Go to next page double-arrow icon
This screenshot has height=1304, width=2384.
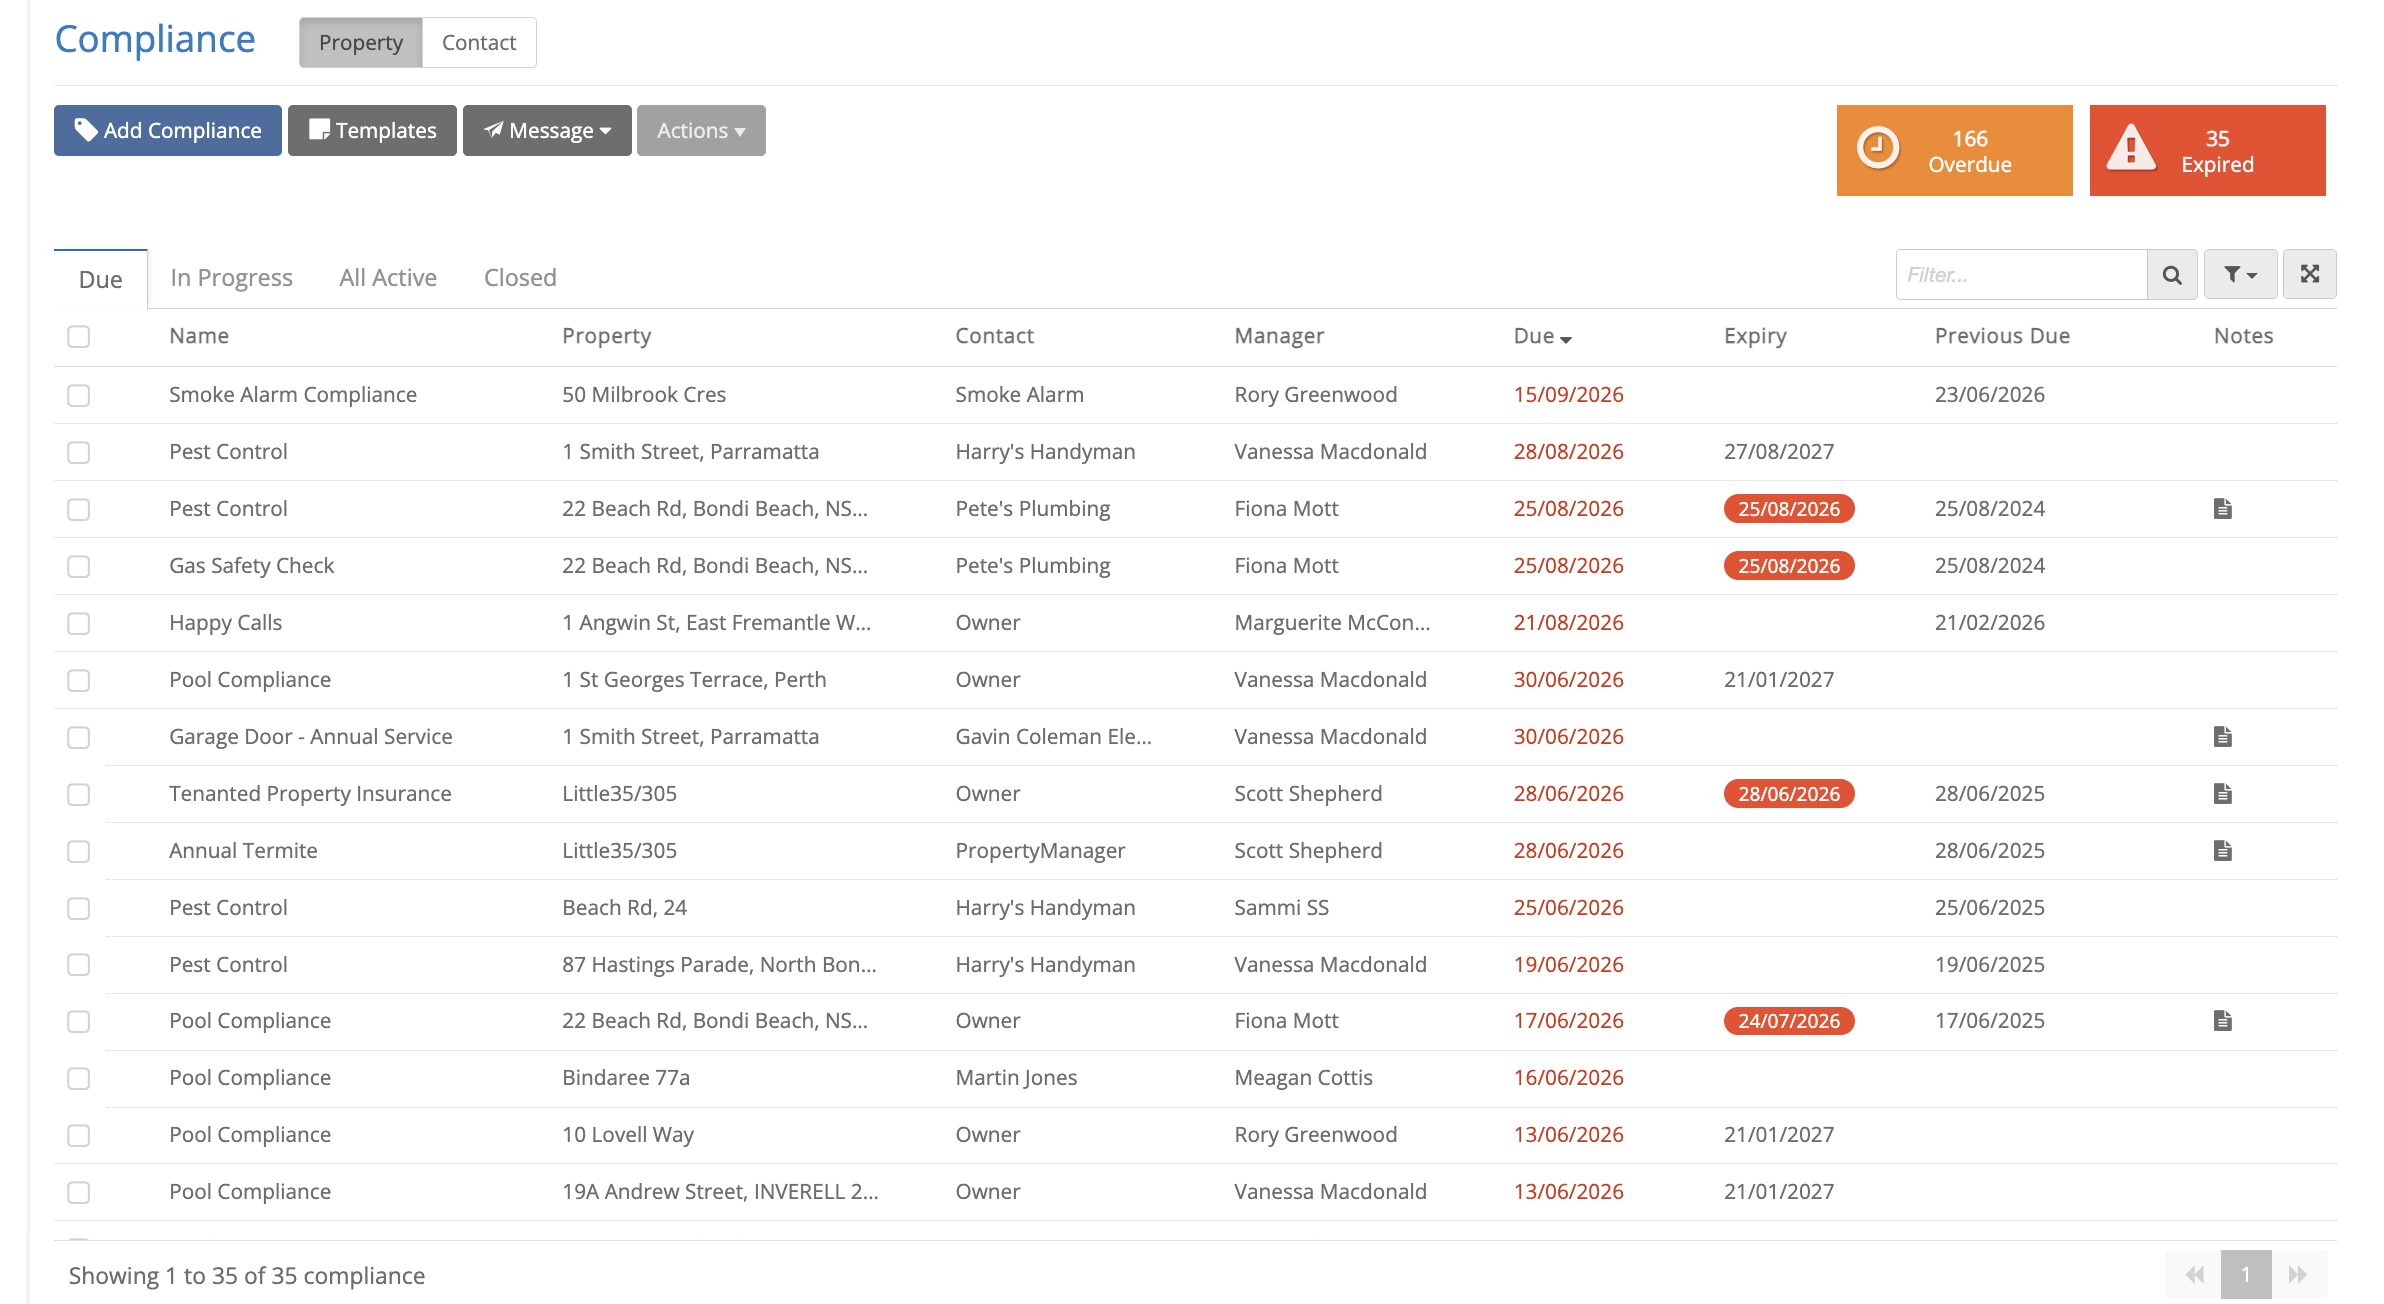[x=2298, y=1275]
